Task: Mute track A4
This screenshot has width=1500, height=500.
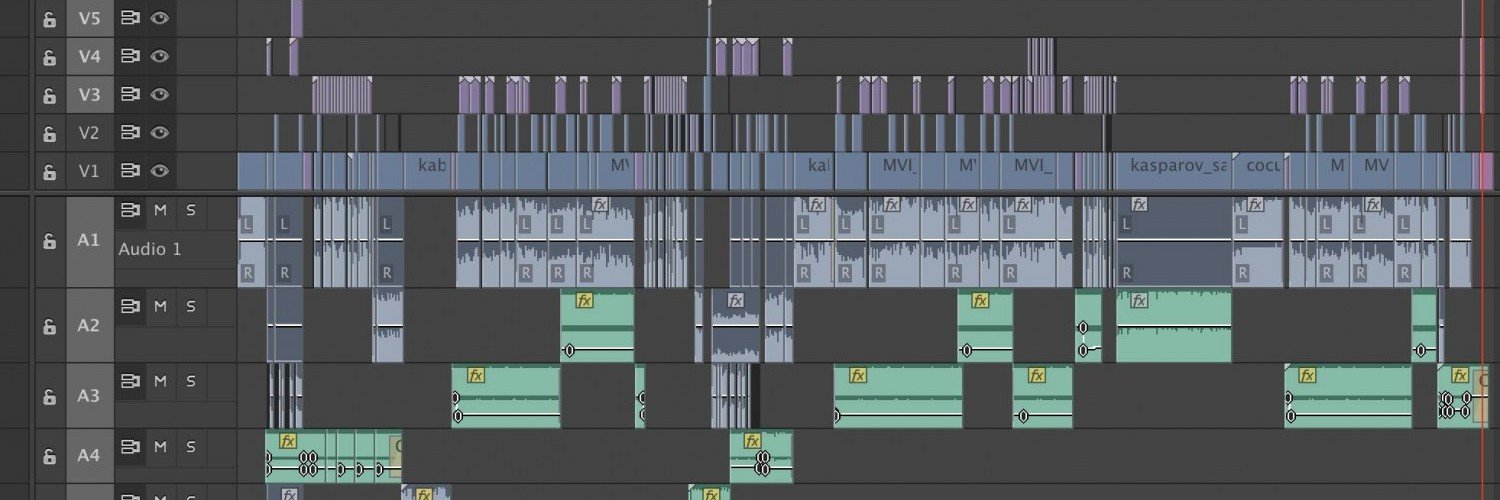Action: (x=159, y=446)
